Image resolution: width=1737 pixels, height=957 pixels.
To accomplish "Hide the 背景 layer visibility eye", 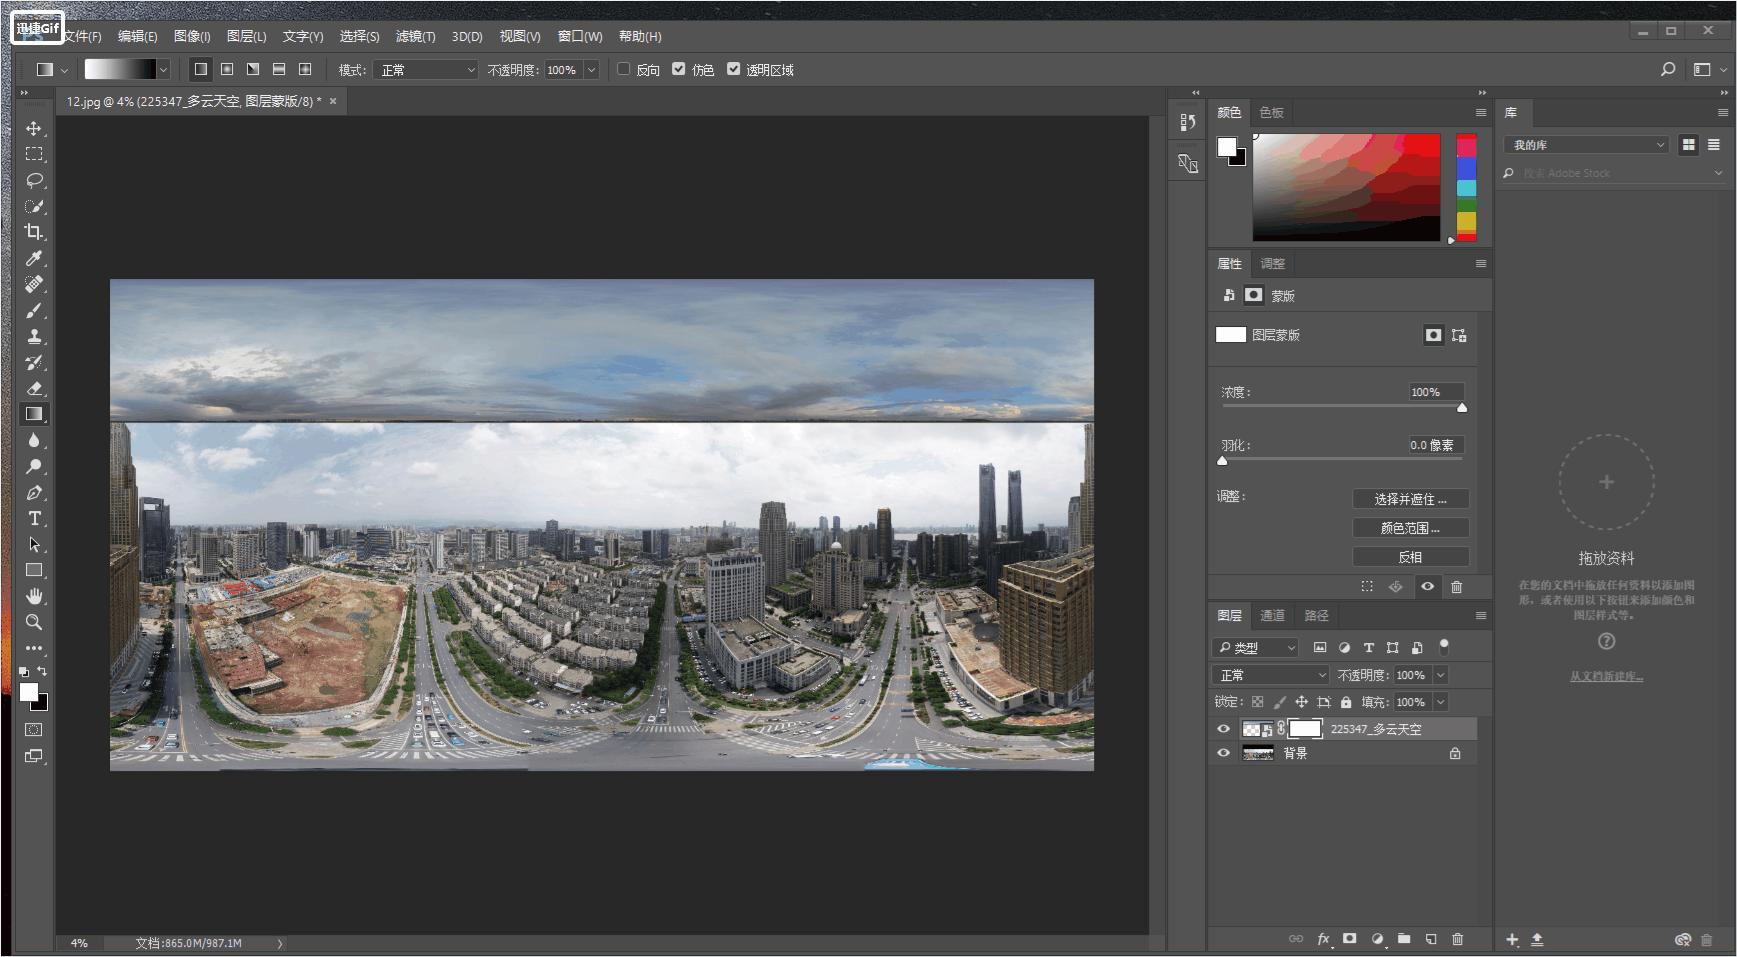I will coord(1223,753).
